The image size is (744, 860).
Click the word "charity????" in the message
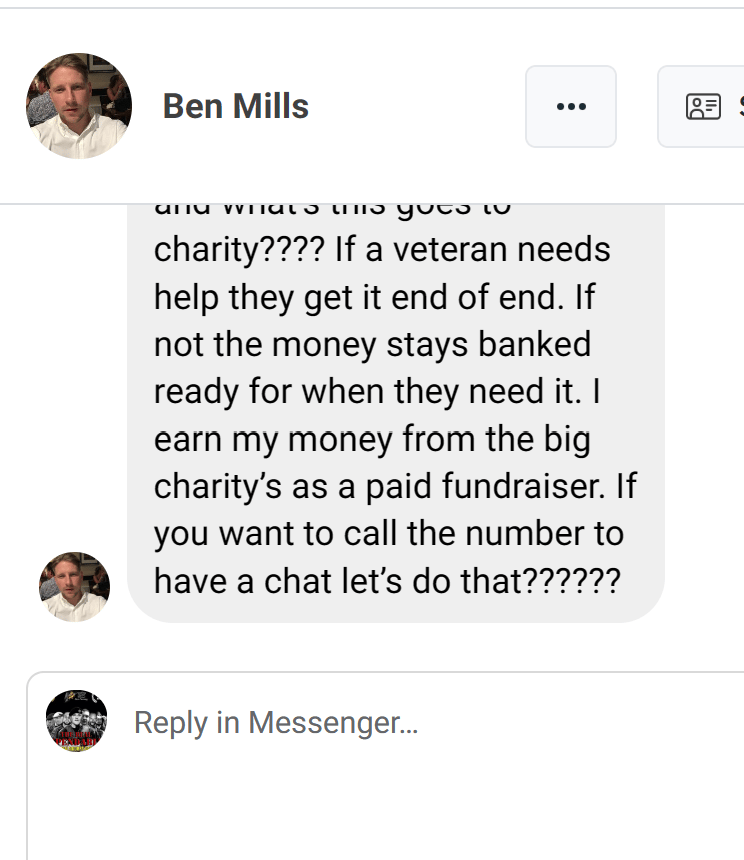(x=239, y=250)
